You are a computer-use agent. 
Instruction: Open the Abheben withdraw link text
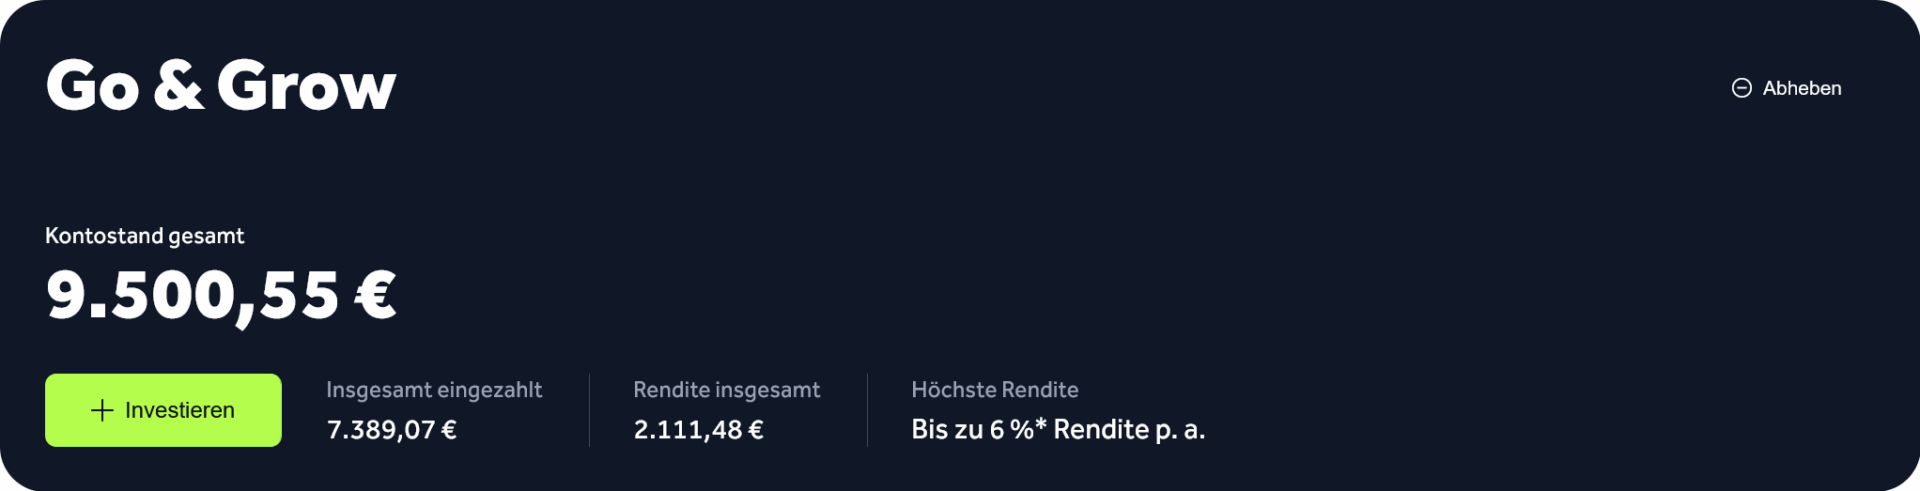1801,88
